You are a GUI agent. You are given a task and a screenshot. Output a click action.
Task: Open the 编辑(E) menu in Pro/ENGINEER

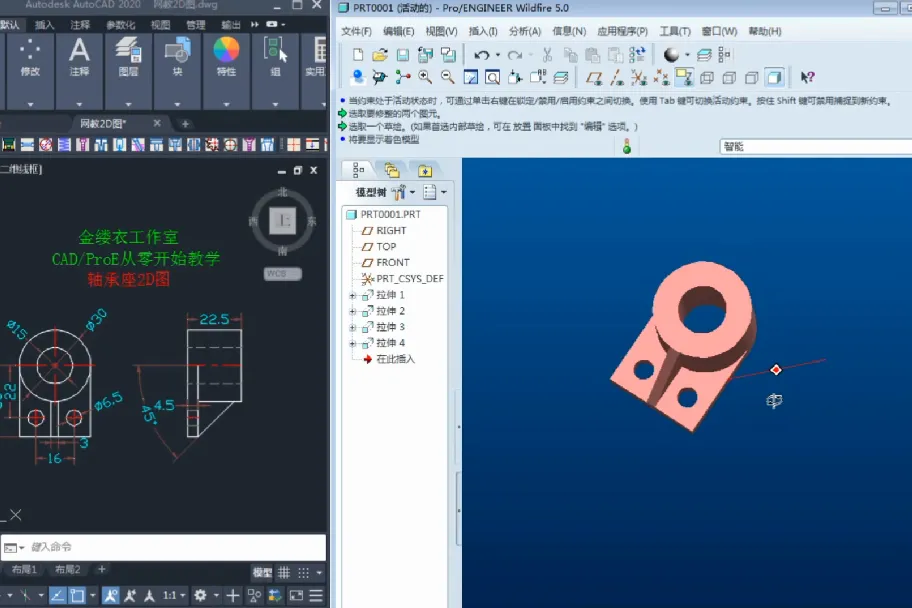tap(398, 31)
